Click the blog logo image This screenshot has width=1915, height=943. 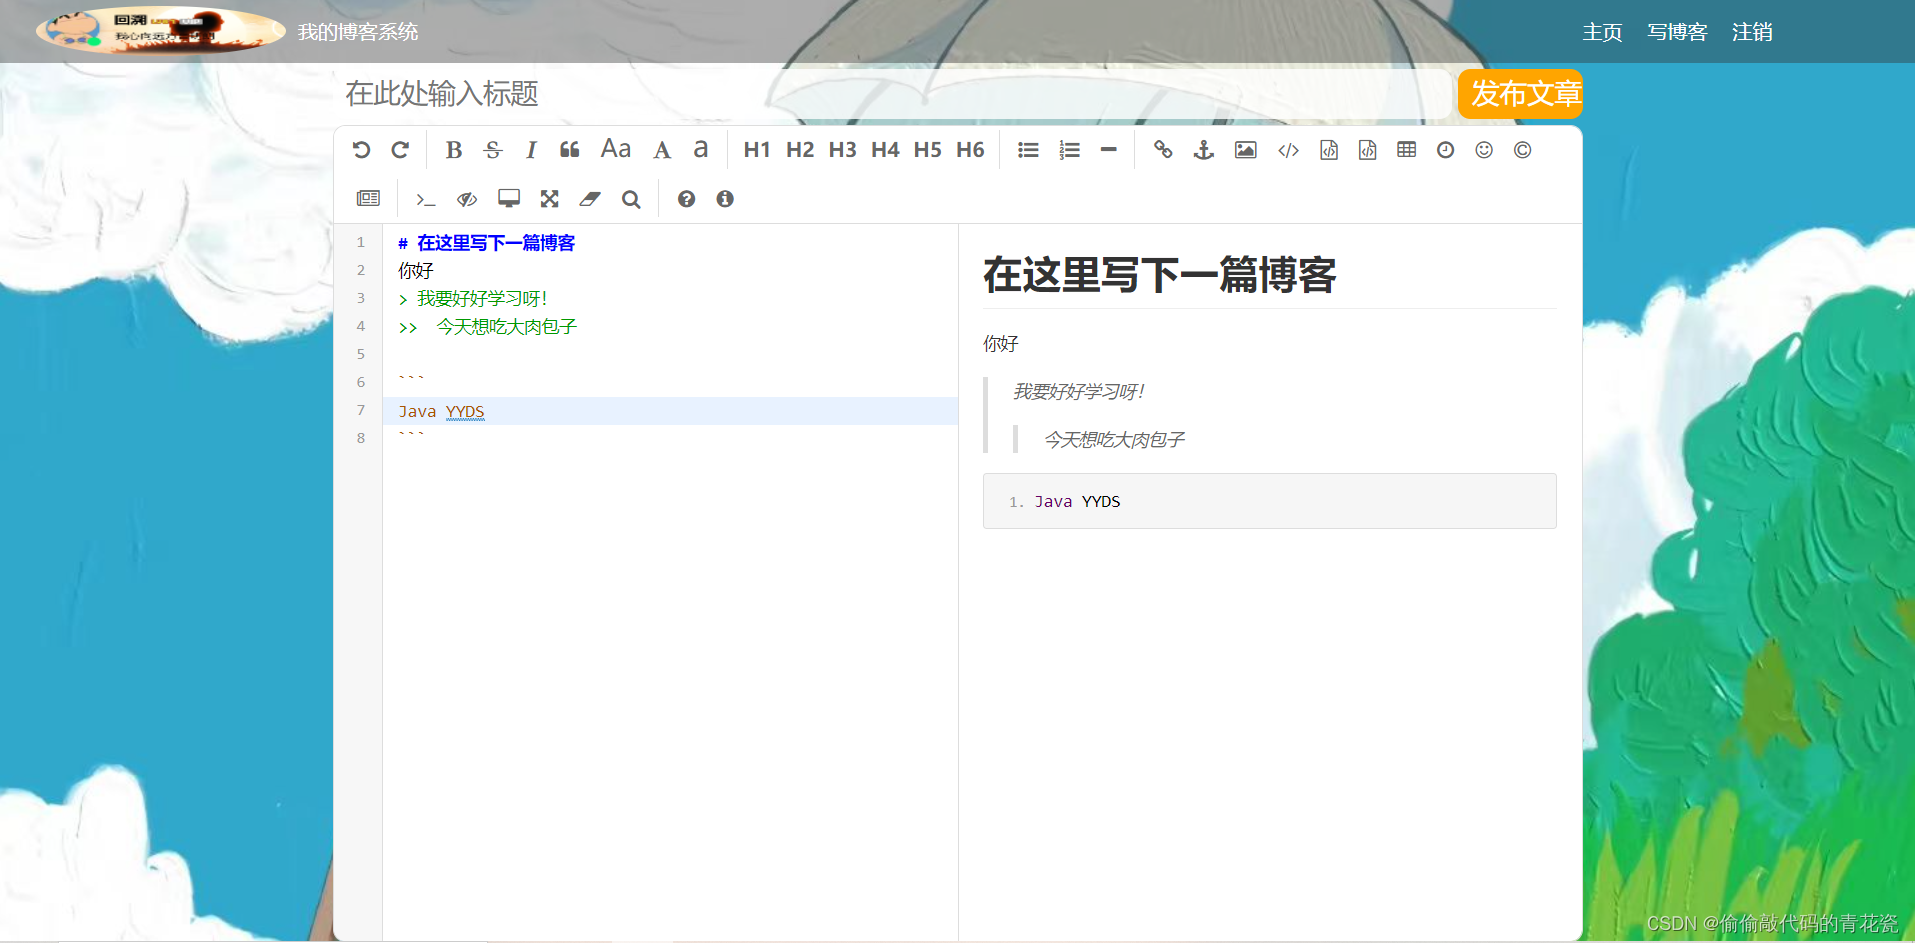[x=160, y=30]
